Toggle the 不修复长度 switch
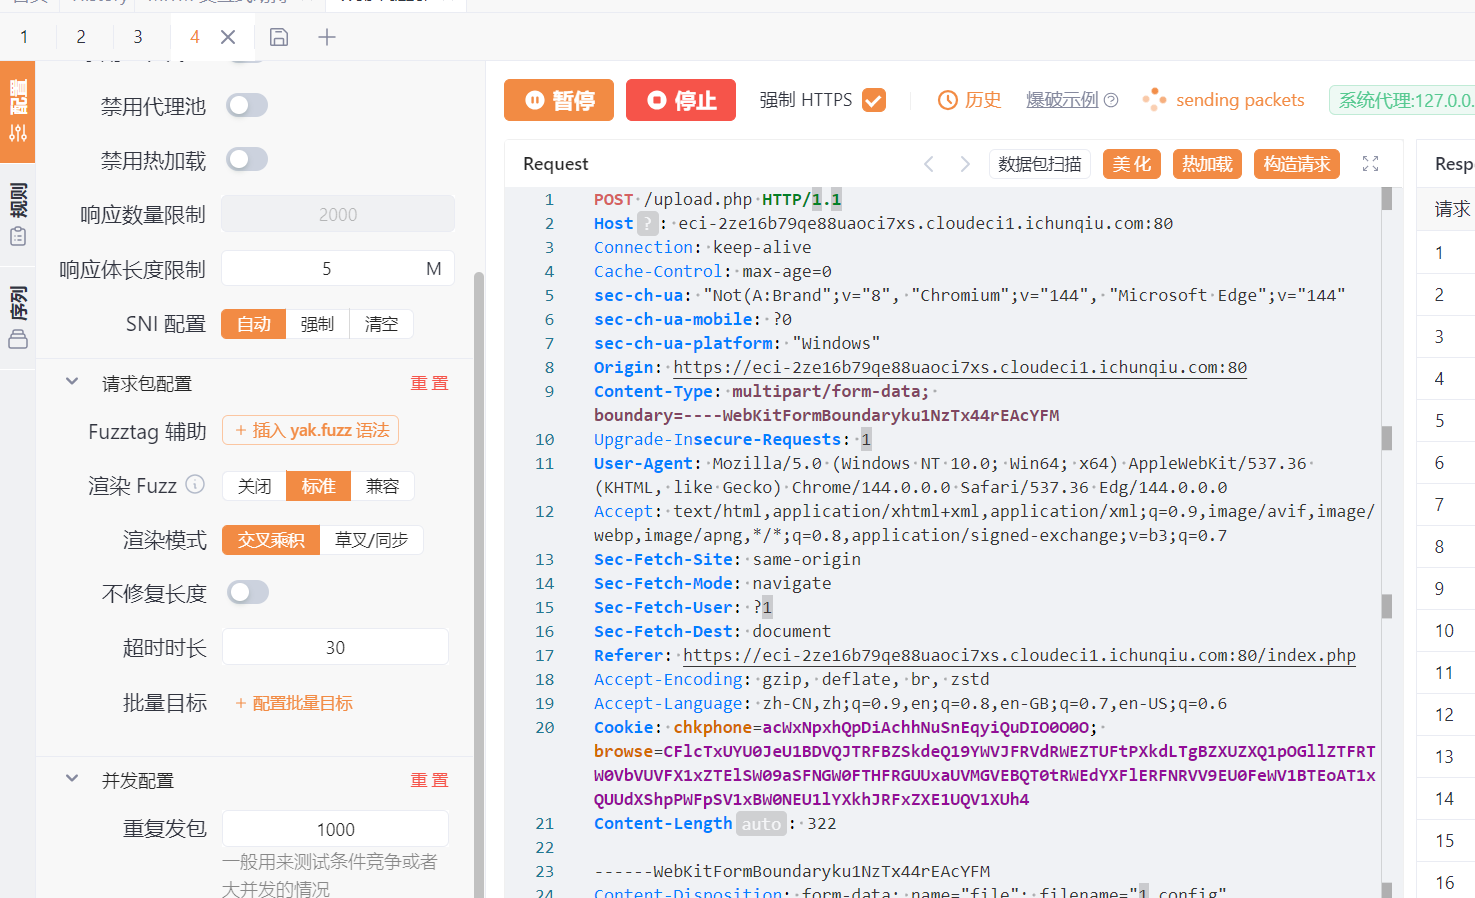 pyautogui.click(x=247, y=592)
